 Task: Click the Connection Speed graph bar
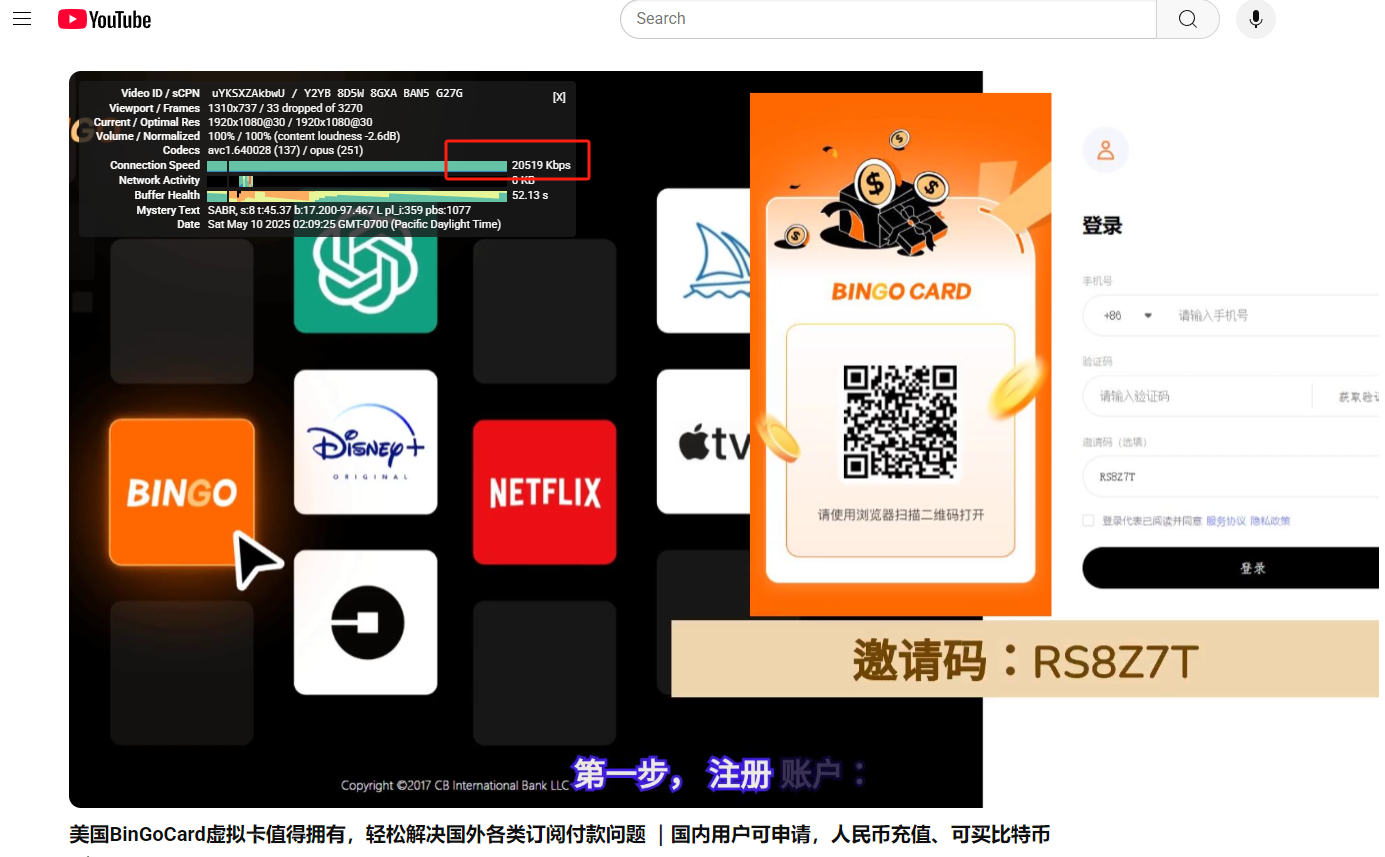(357, 165)
